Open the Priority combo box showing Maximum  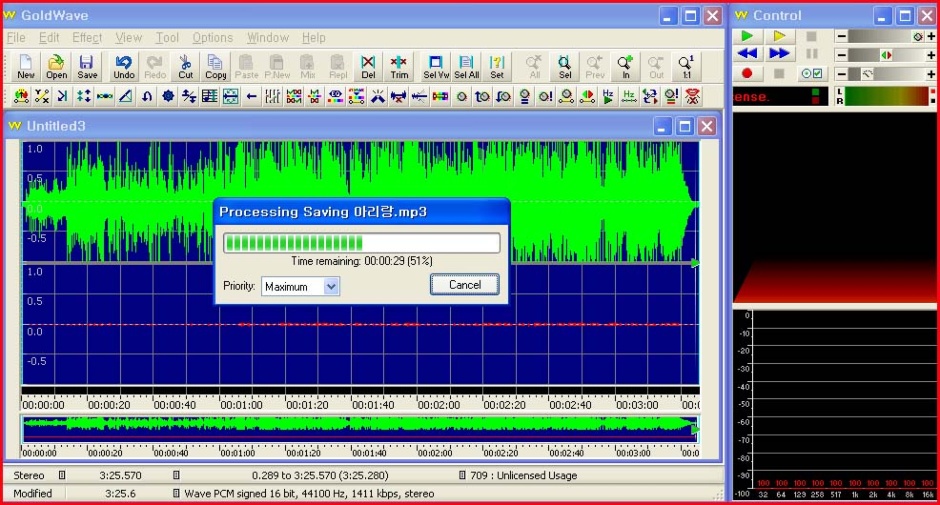pyautogui.click(x=300, y=286)
